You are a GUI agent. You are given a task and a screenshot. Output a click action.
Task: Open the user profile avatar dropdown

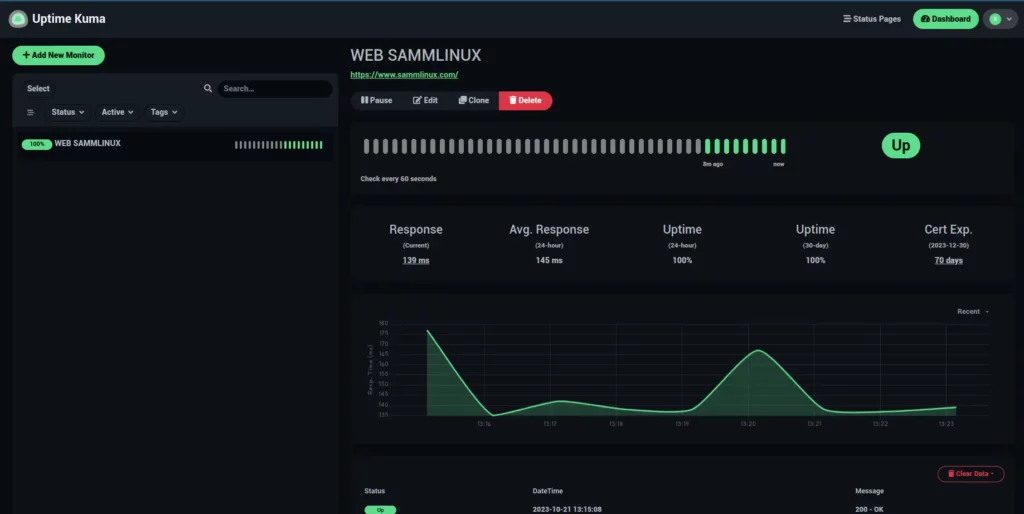(1000, 19)
